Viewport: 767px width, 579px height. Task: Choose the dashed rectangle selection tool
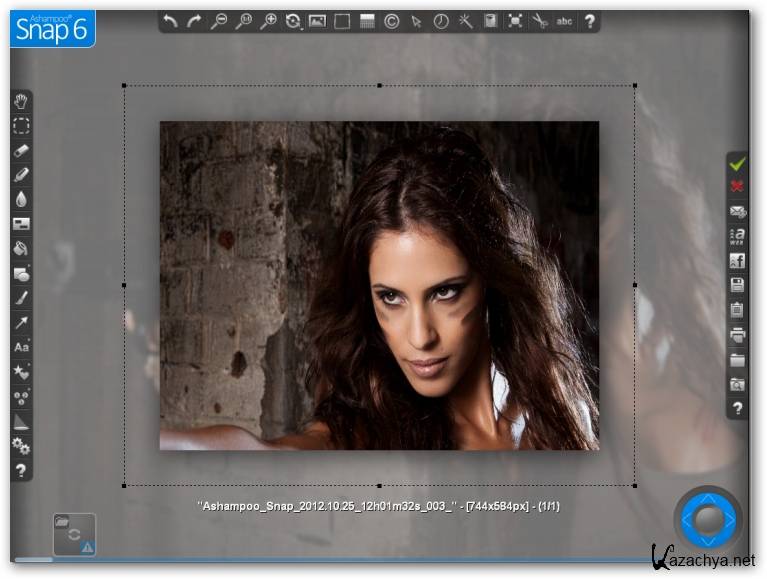tap(21, 126)
